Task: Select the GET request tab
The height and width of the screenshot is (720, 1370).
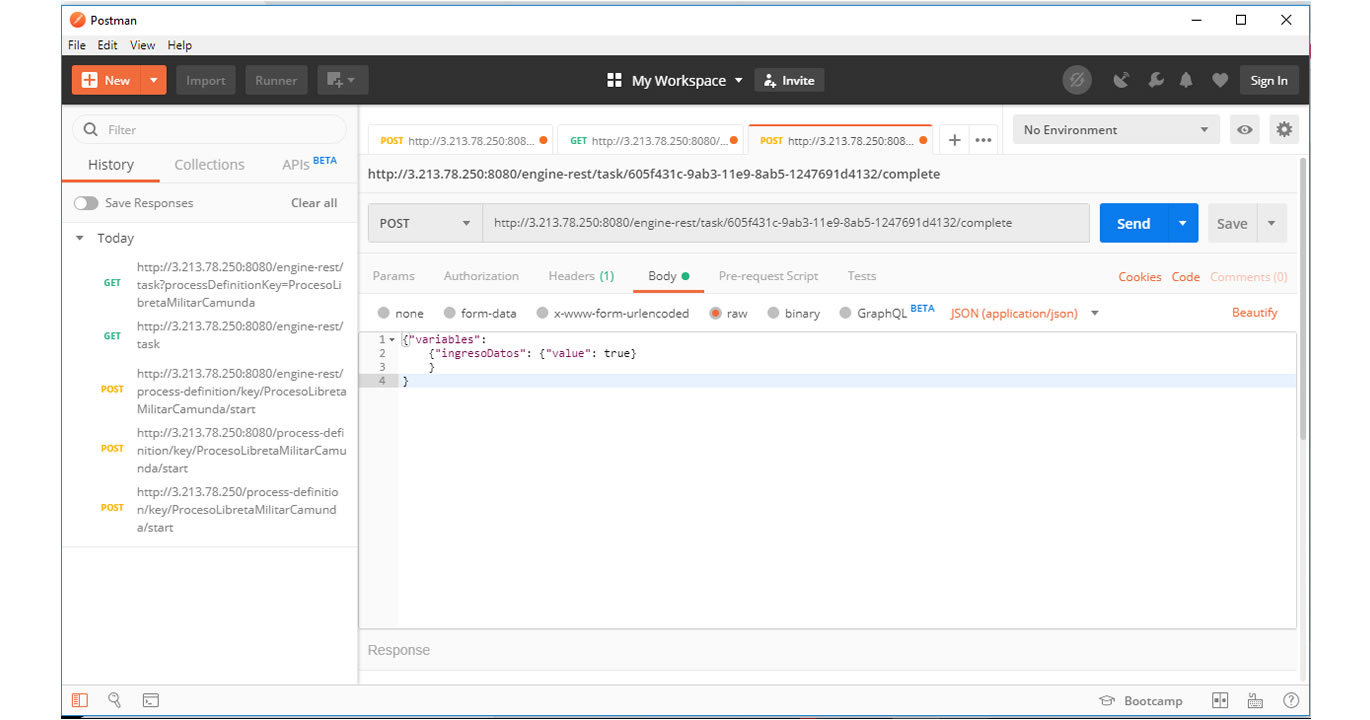Action: pyautogui.click(x=651, y=141)
